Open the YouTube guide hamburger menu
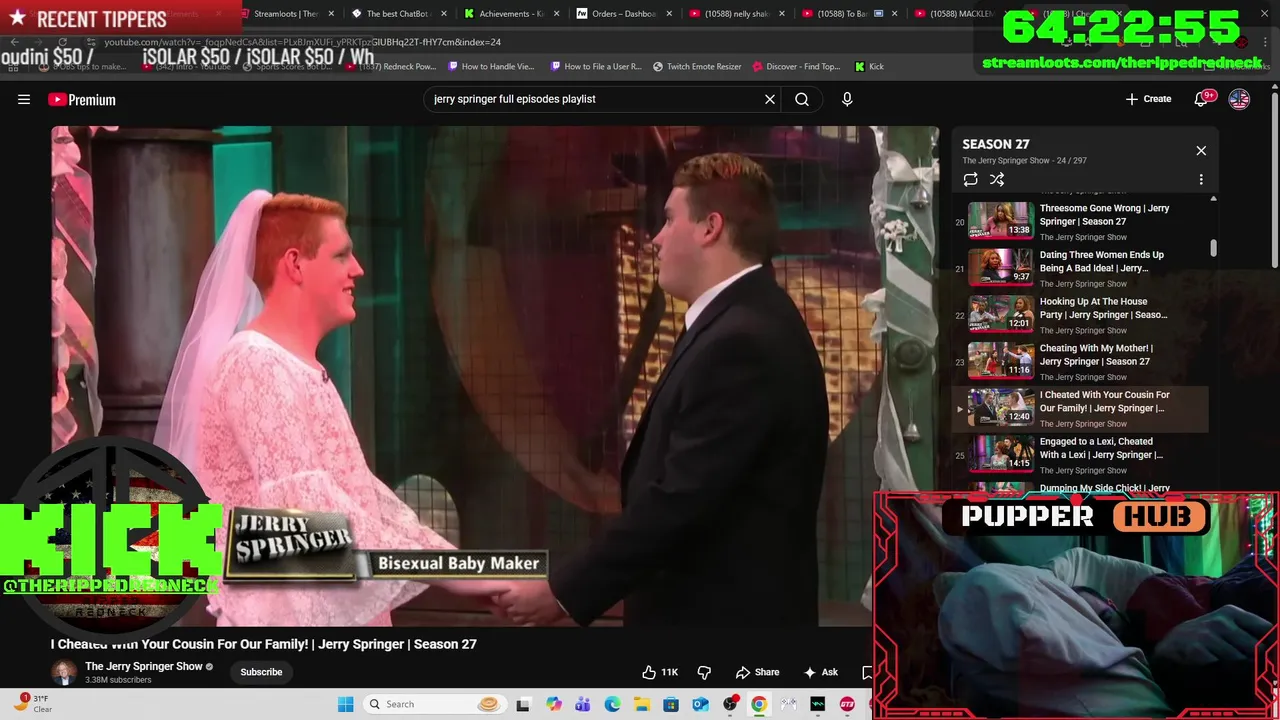The image size is (1280, 720). pyautogui.click(x=24, y=99)
